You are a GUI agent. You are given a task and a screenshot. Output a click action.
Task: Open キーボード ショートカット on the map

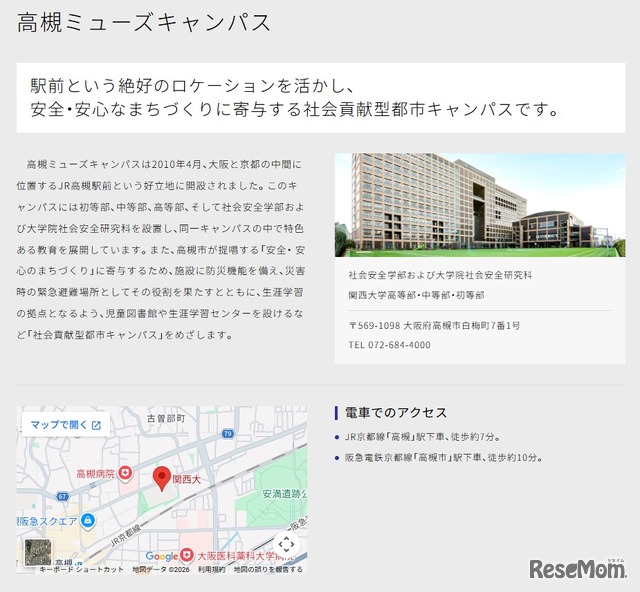[x=81, y=569]
